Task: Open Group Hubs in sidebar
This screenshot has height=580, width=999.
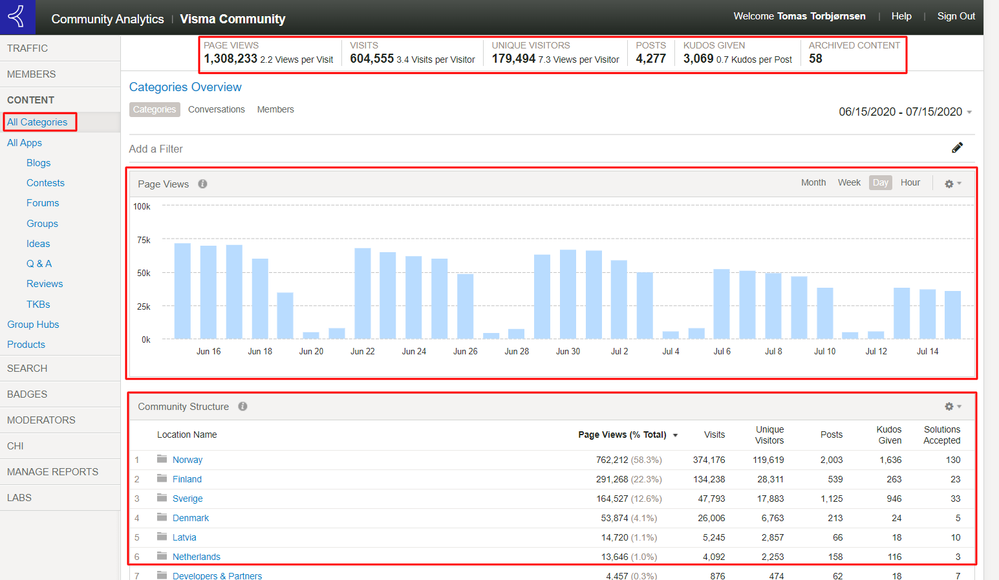Action: (x=33, y=324)
